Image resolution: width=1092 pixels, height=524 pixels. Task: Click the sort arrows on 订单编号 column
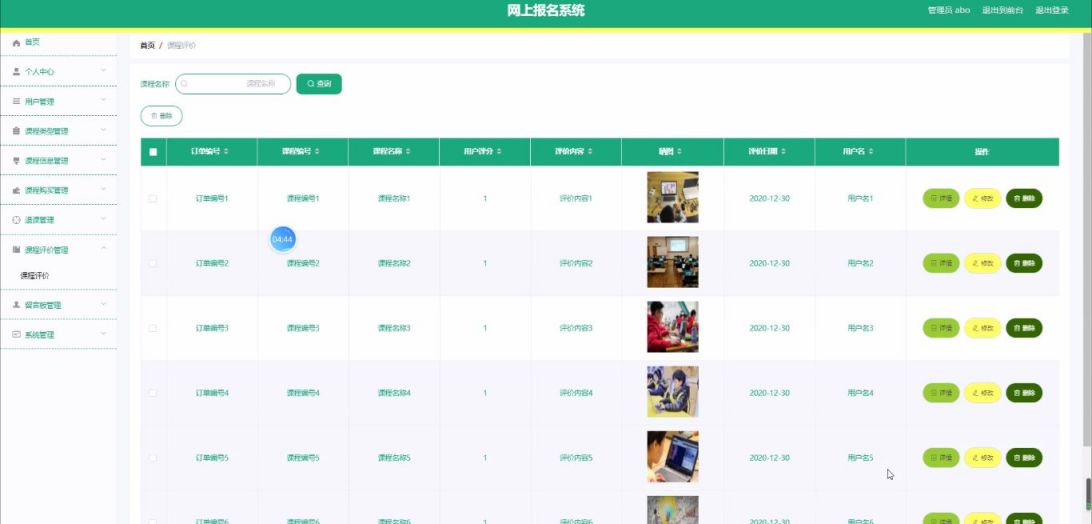pos(226,152)
